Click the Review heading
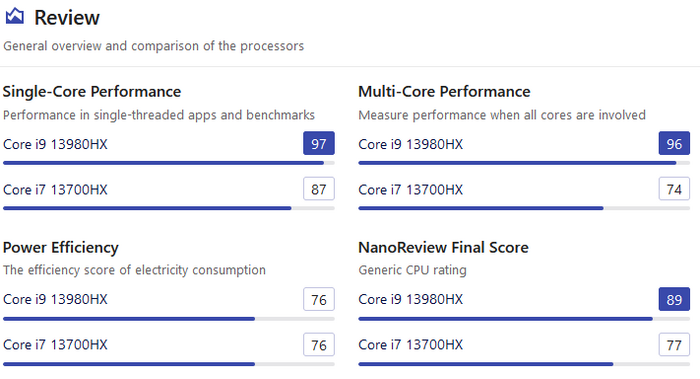700x379 pixels. coord(67,18)
